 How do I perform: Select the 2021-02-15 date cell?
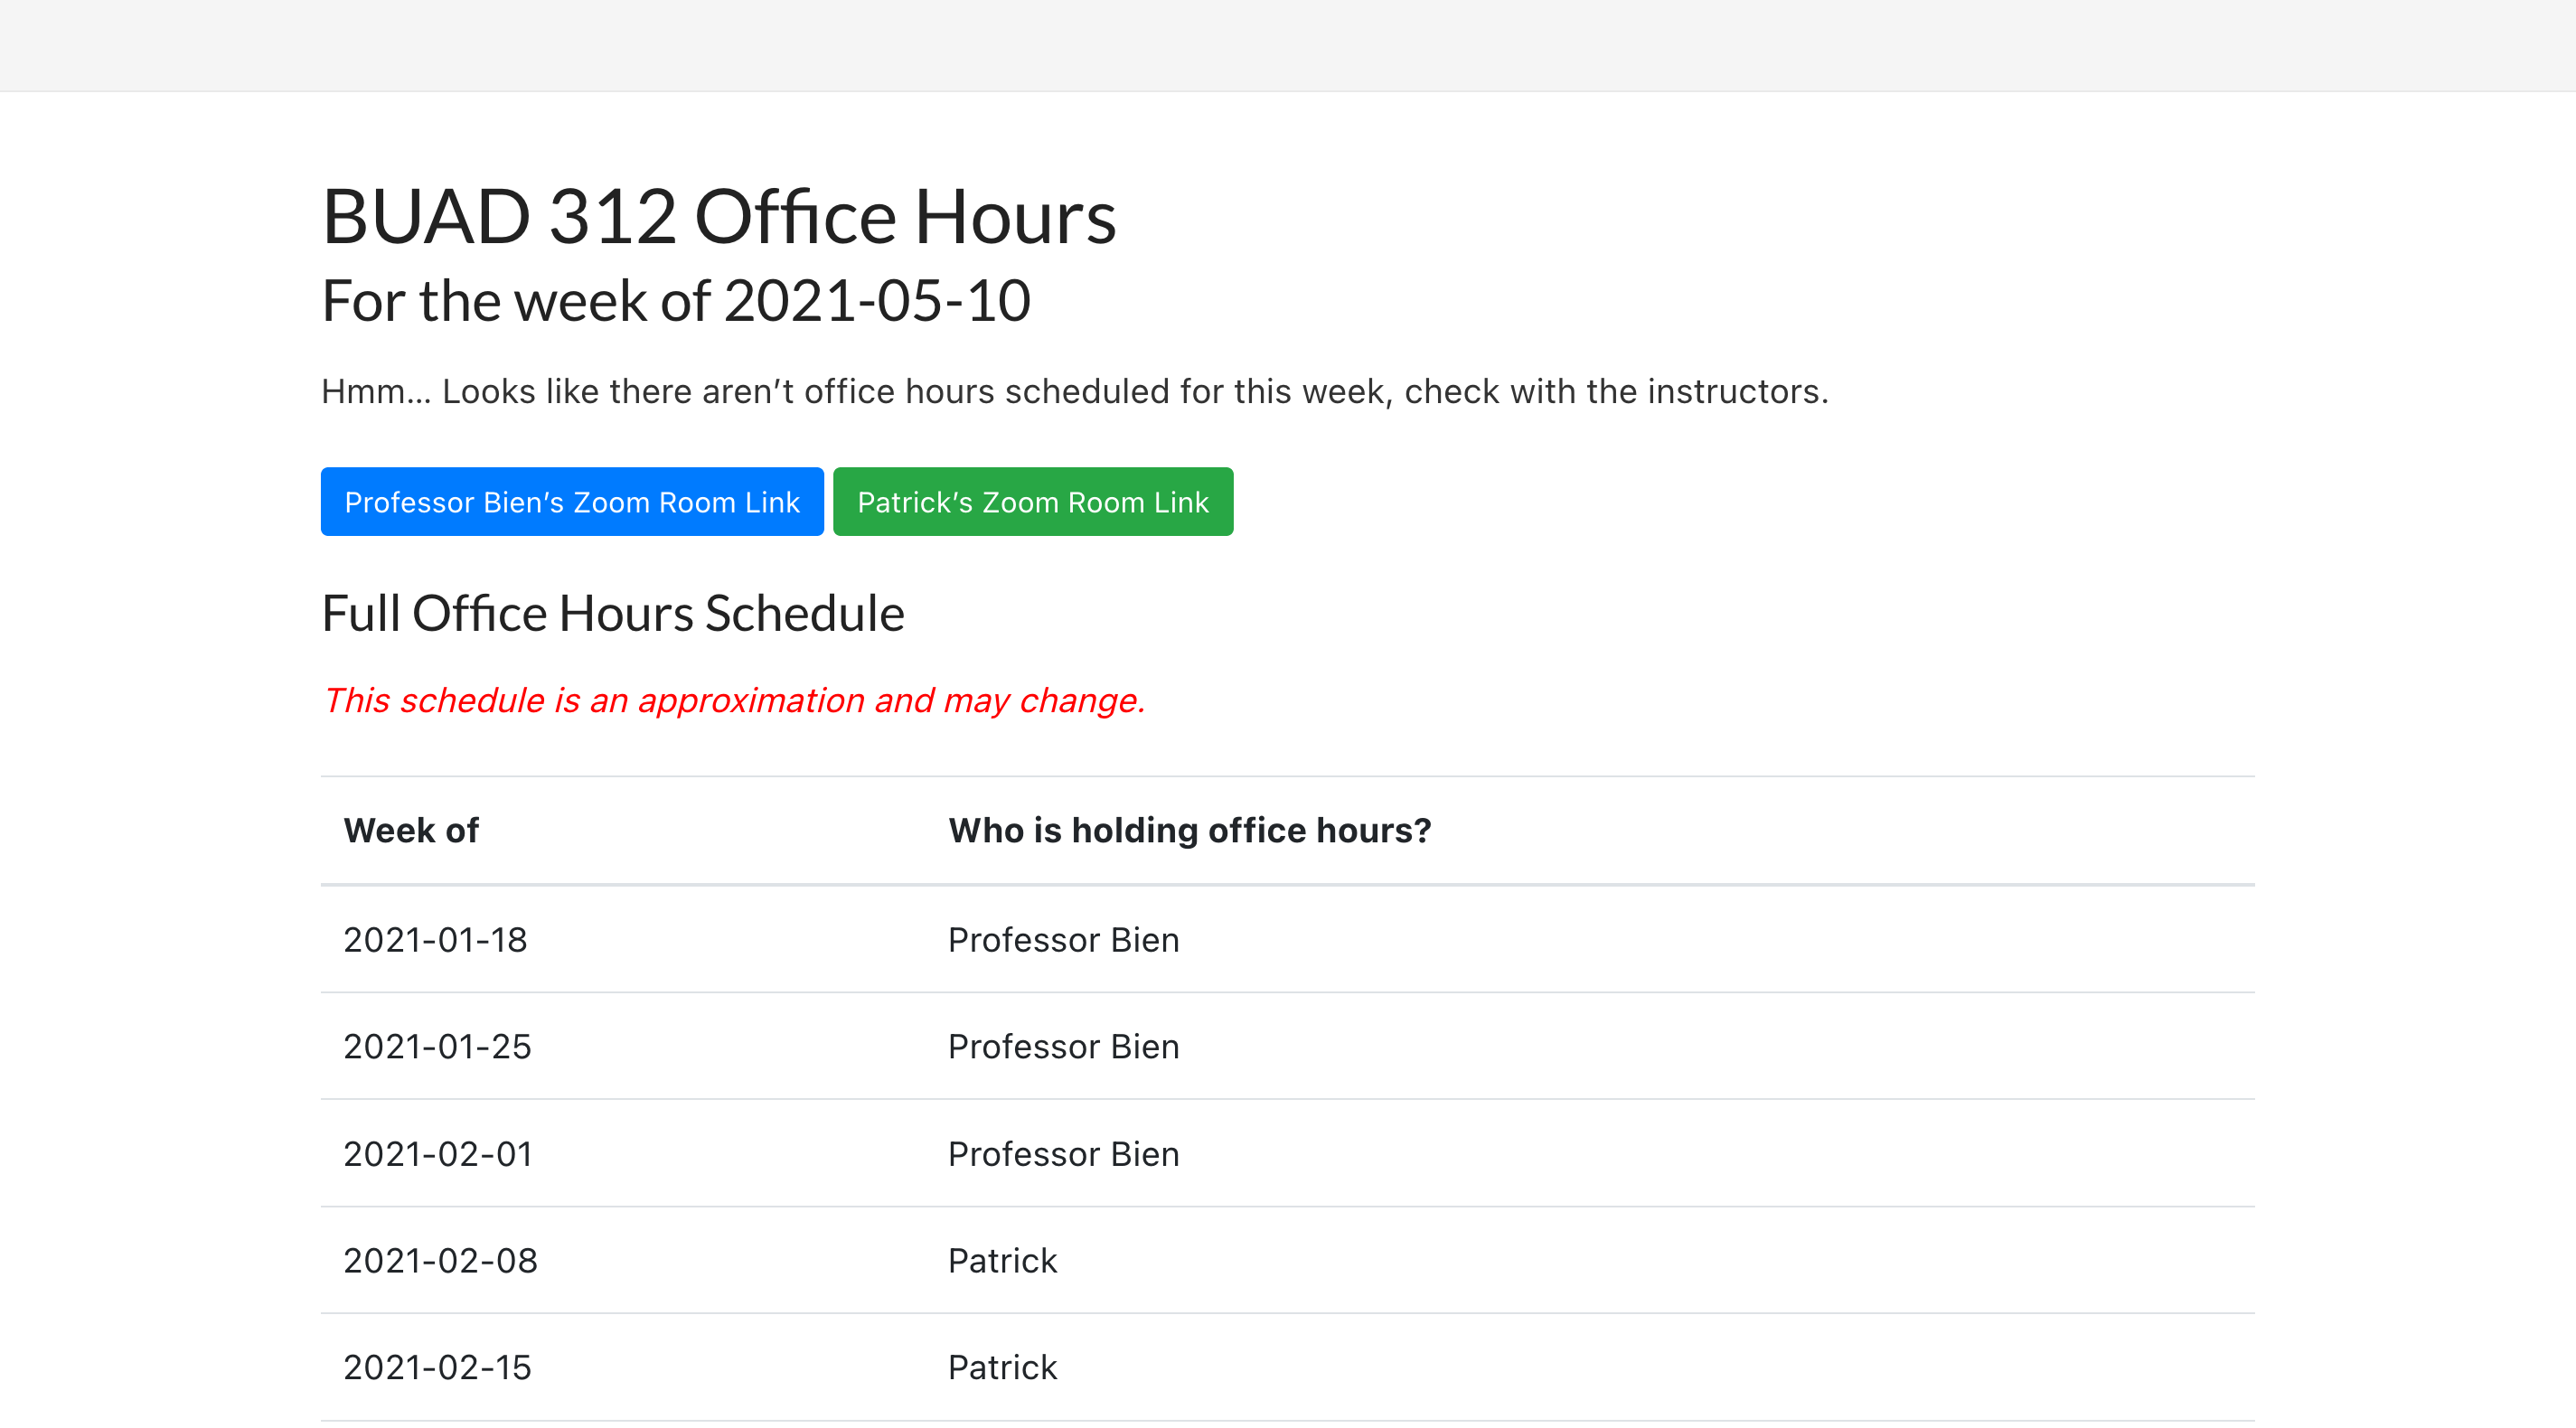coord(436,1367)
